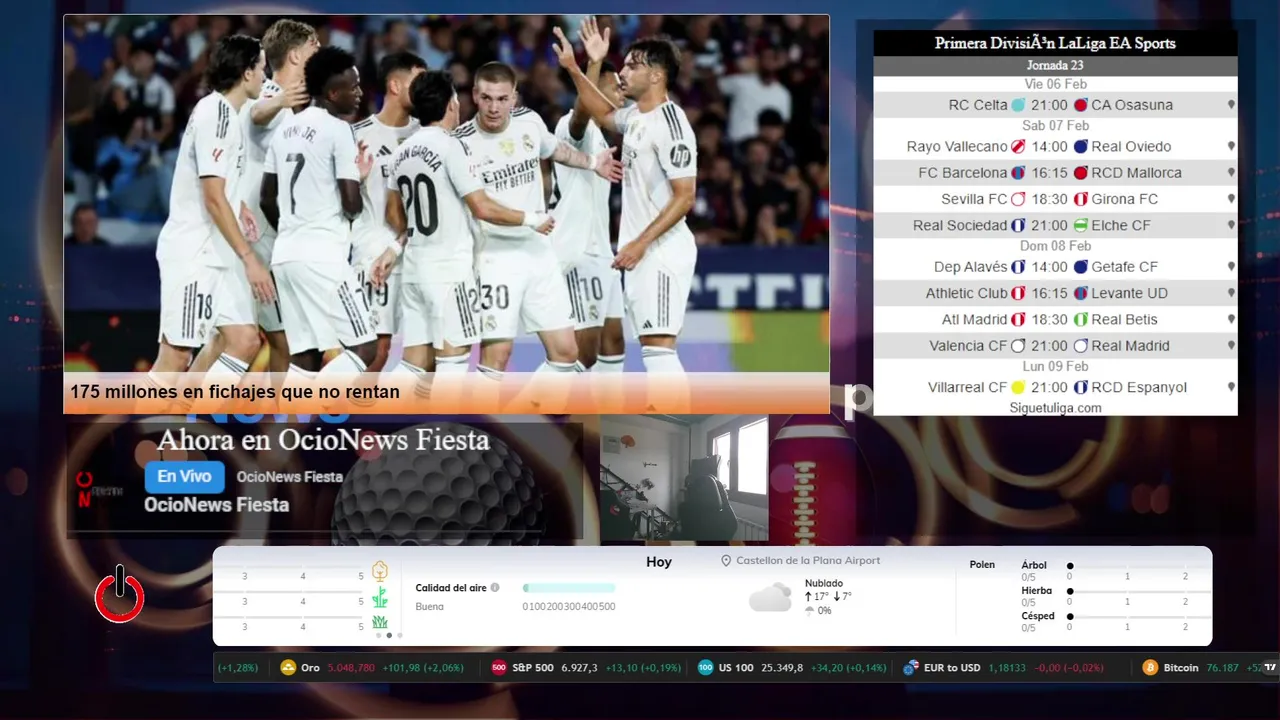
Task: Click the headline '175 millones en fichajes'
Action: (235, 393)
